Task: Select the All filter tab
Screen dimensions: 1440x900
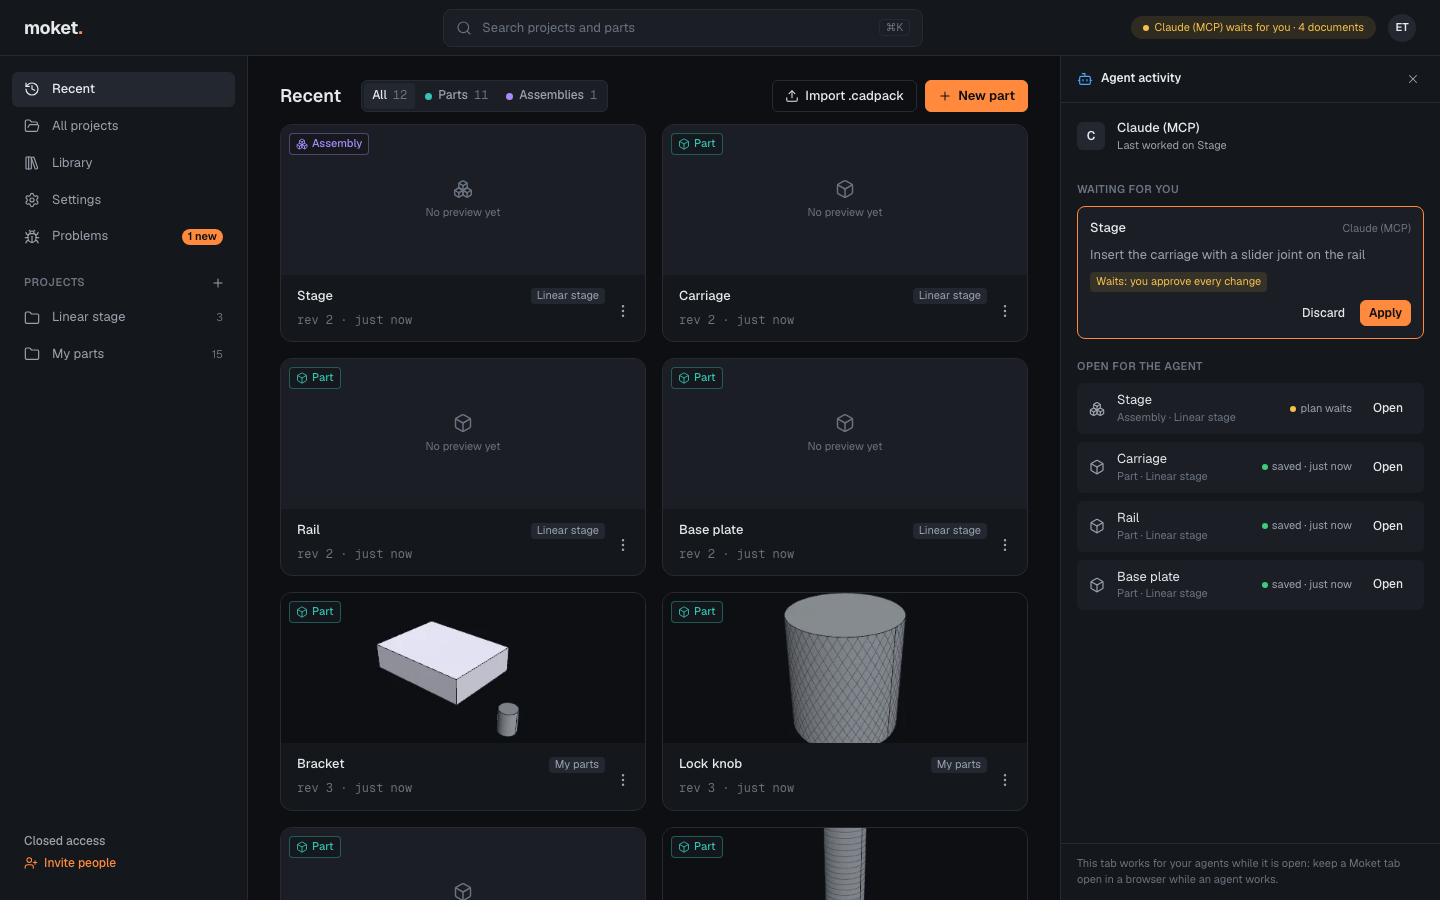Action: tap(389, 96)
